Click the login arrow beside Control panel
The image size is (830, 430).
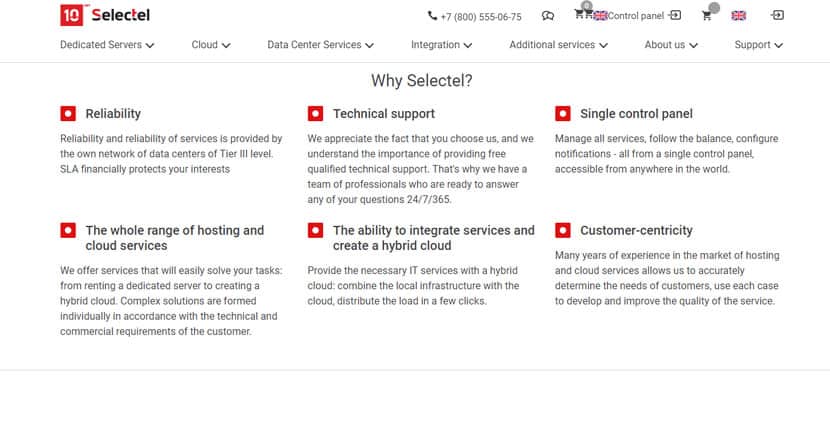point(675,15)
